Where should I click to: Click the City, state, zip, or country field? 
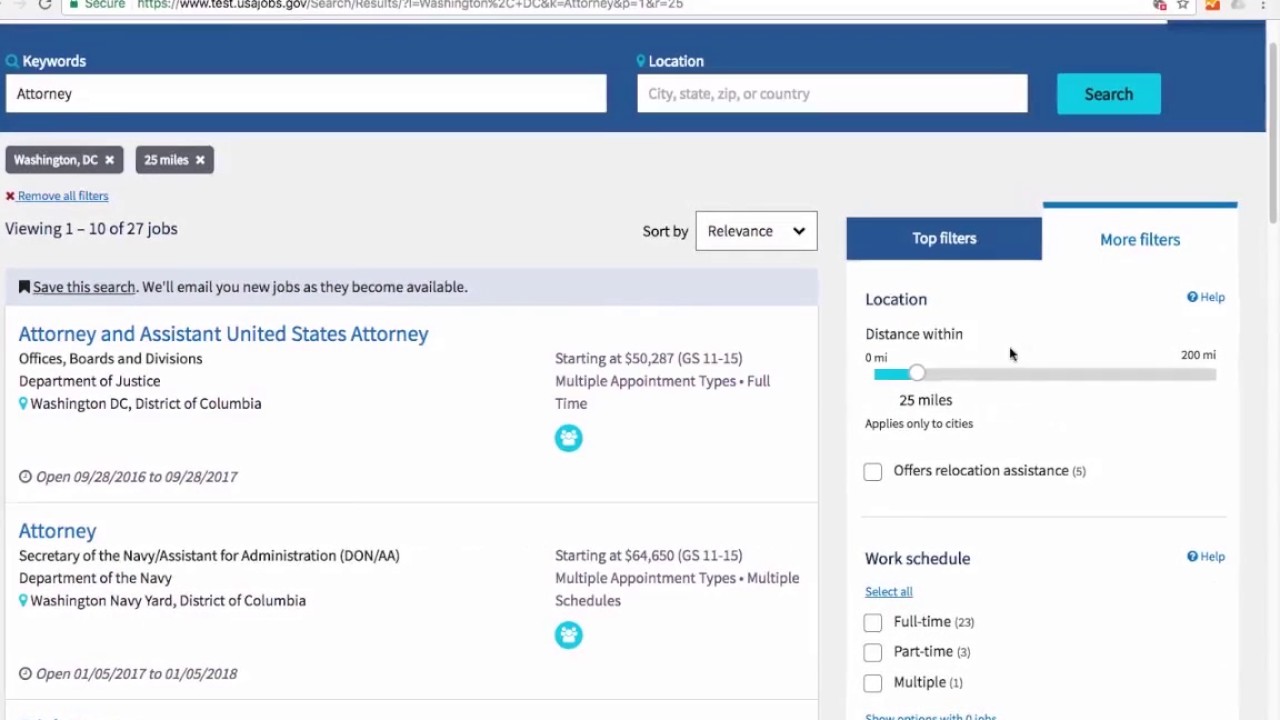tap(832, 94)
